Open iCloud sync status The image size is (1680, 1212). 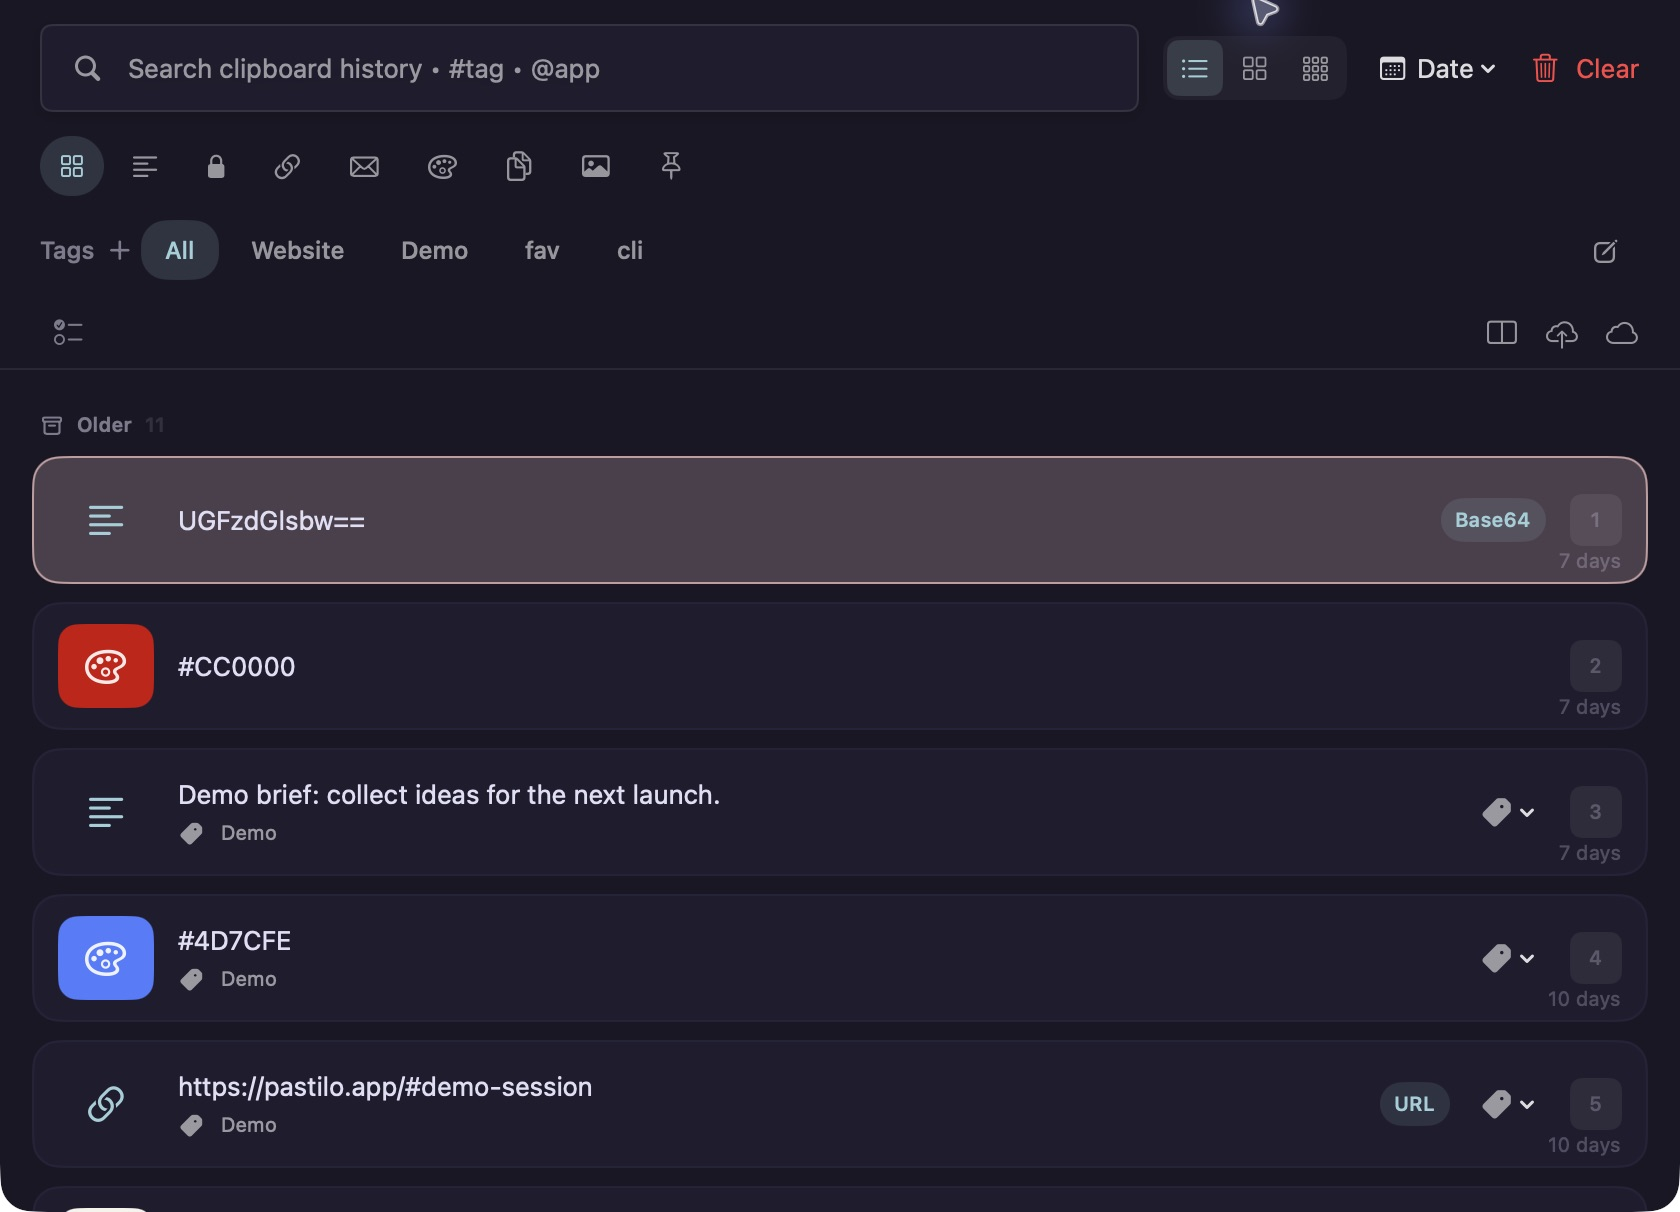coord(1622,333)
